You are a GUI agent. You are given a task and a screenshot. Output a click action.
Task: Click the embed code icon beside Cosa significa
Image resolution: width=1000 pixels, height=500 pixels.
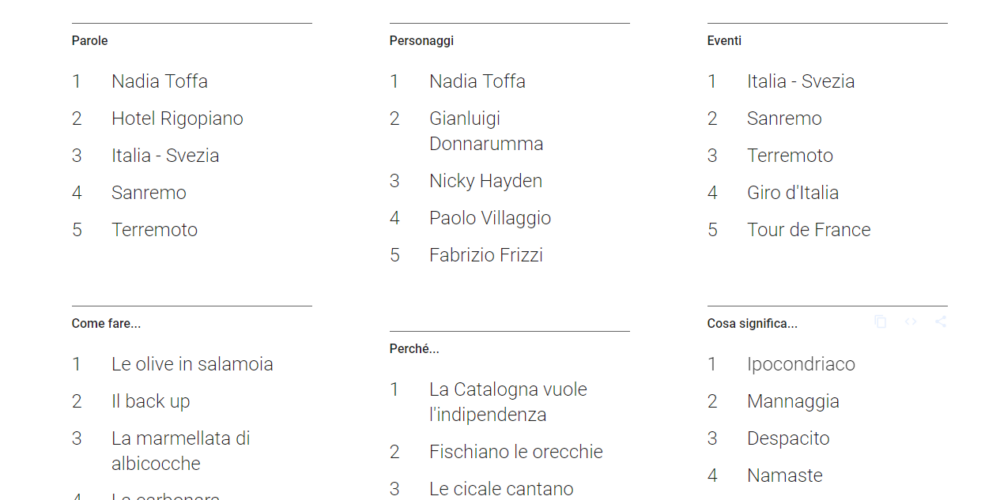click(x=910, y=322)
